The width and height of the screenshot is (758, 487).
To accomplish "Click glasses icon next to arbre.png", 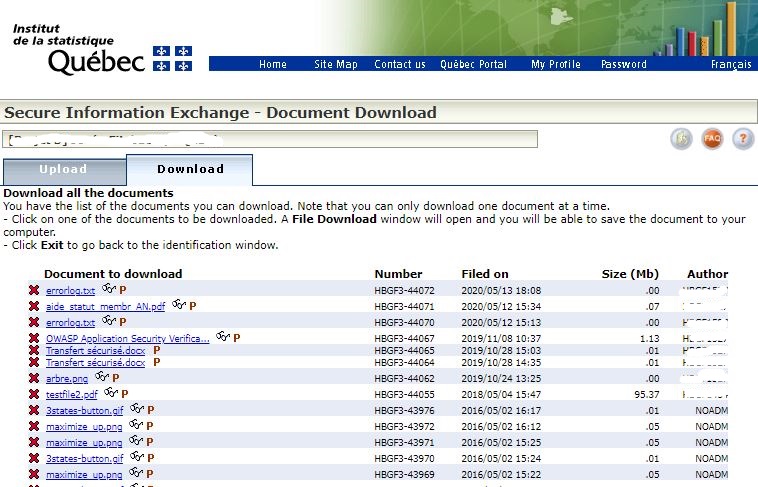I will 102,377.
